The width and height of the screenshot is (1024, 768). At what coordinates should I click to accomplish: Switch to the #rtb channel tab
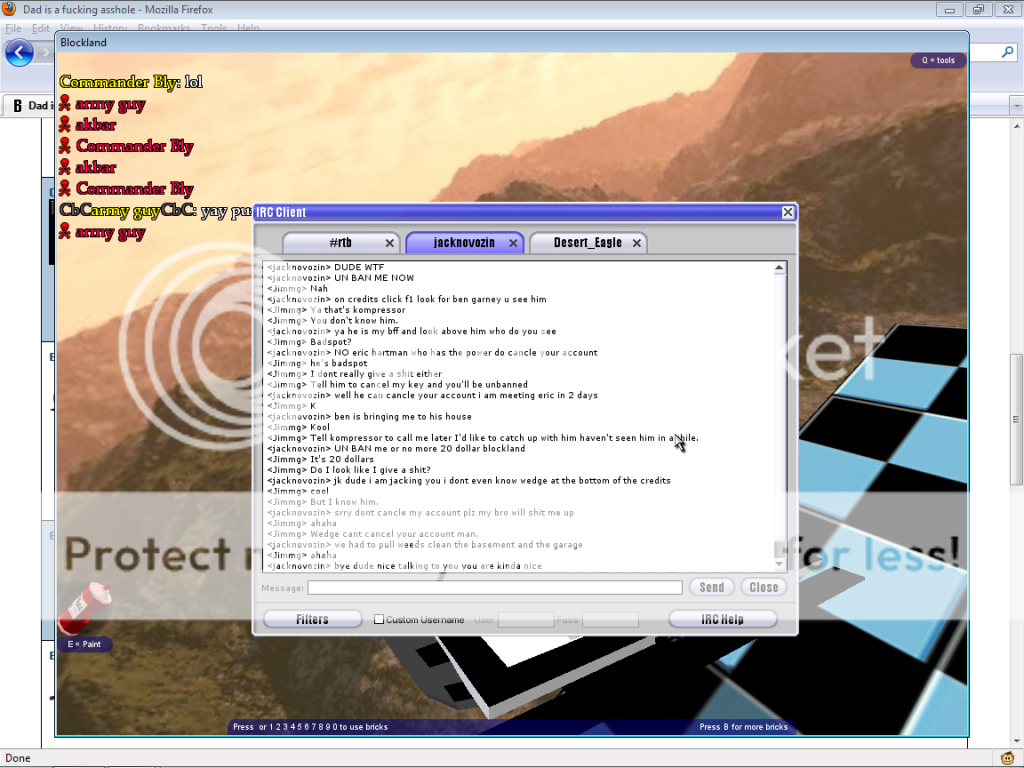click(x=340, y=243)
